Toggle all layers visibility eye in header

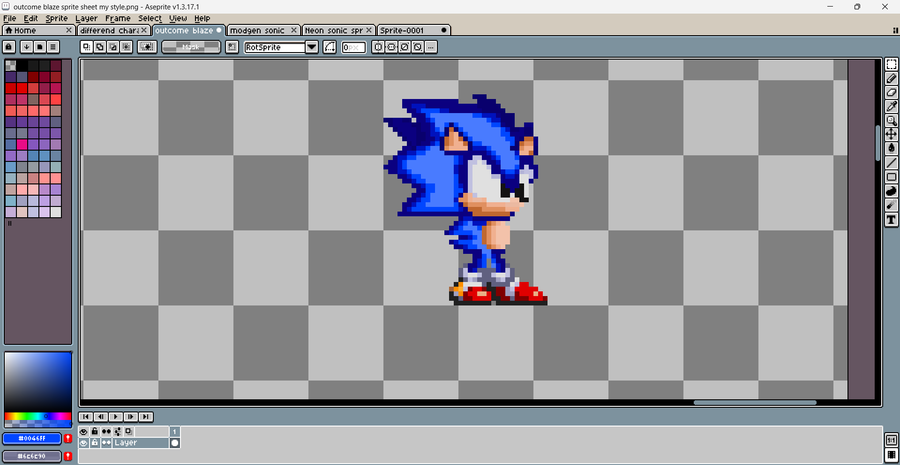(x=84, y=431)
